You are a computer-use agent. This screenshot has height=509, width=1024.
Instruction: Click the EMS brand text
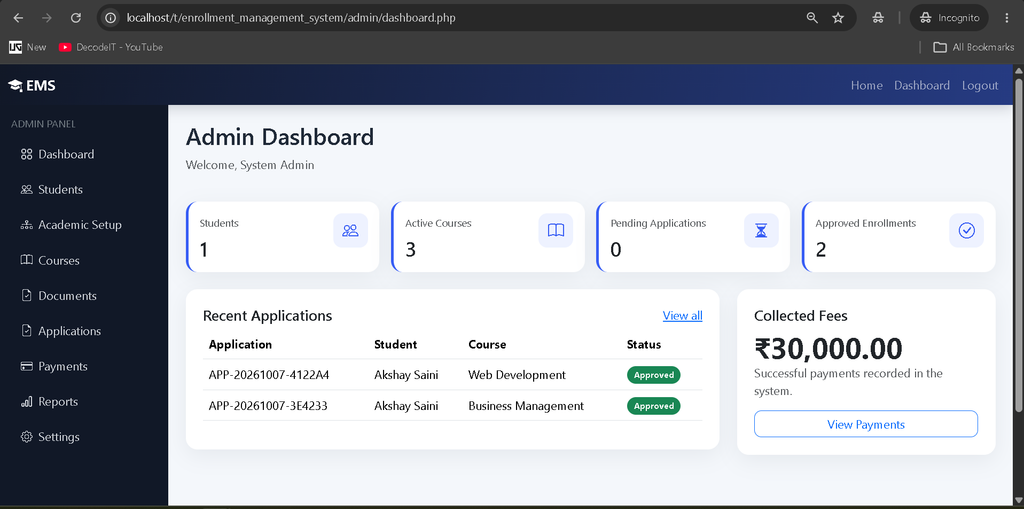click(x=41, y=86)
